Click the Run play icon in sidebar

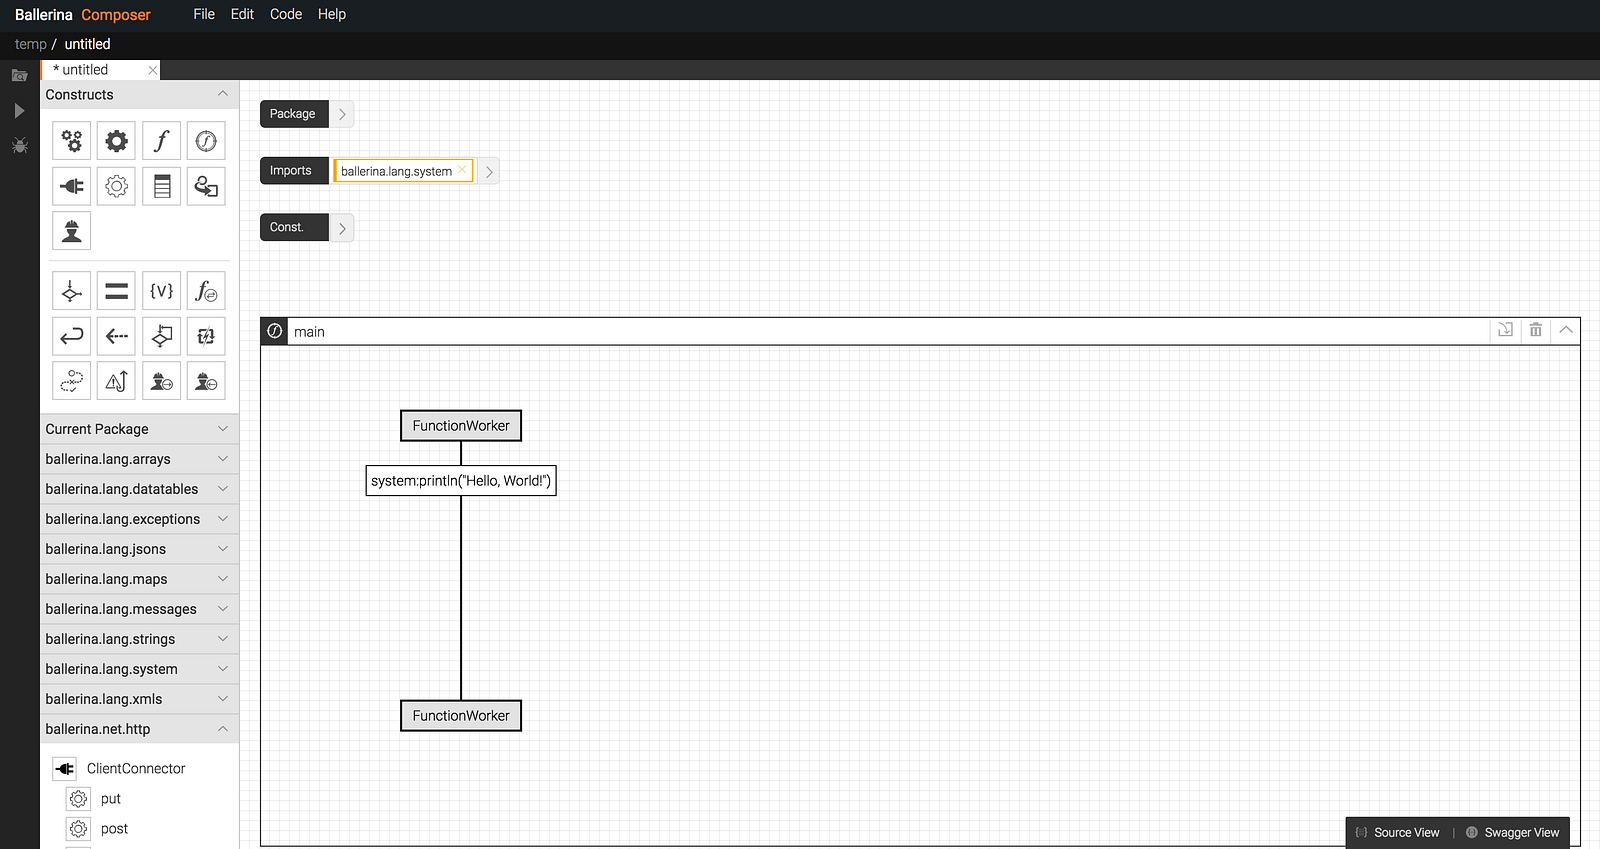(19, 110)
